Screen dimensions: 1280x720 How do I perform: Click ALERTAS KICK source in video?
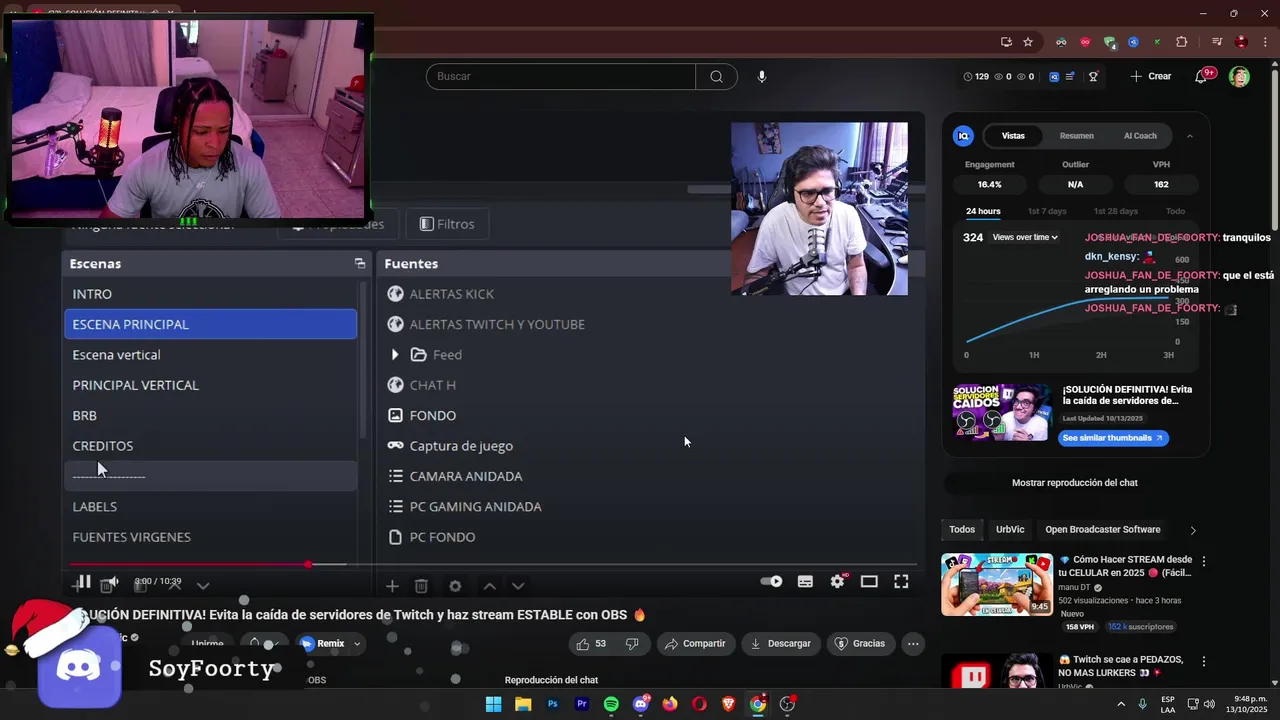(x=452, y=294)
